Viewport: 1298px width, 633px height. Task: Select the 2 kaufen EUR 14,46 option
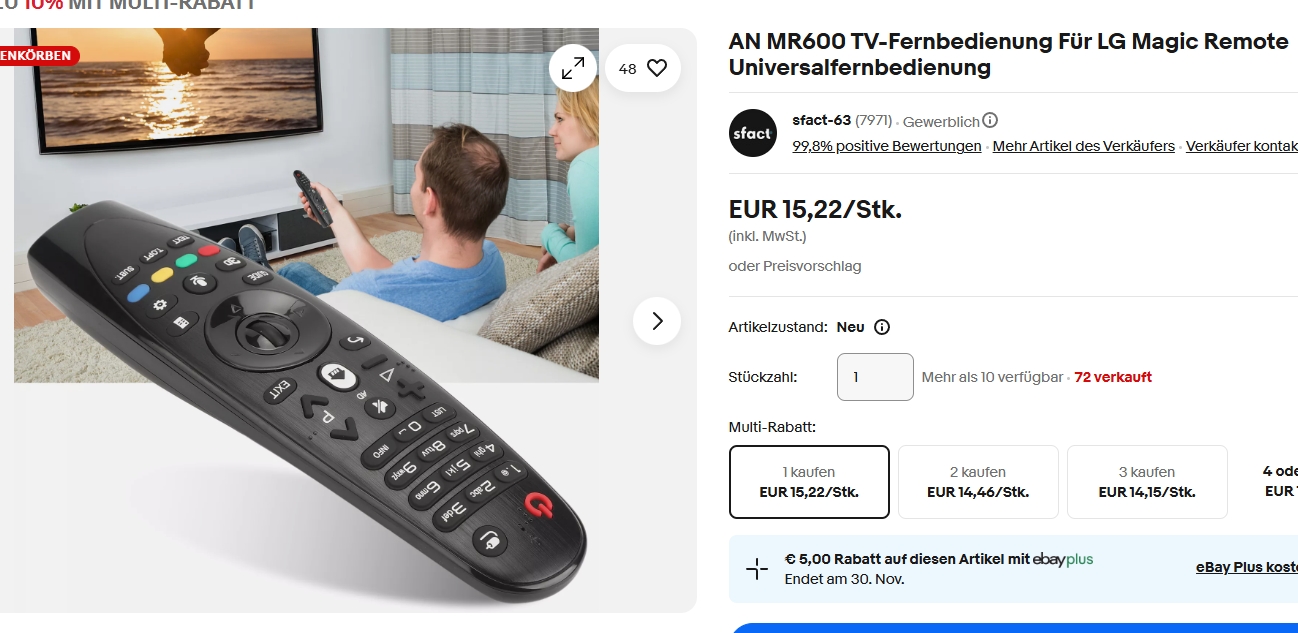point(978,482)
